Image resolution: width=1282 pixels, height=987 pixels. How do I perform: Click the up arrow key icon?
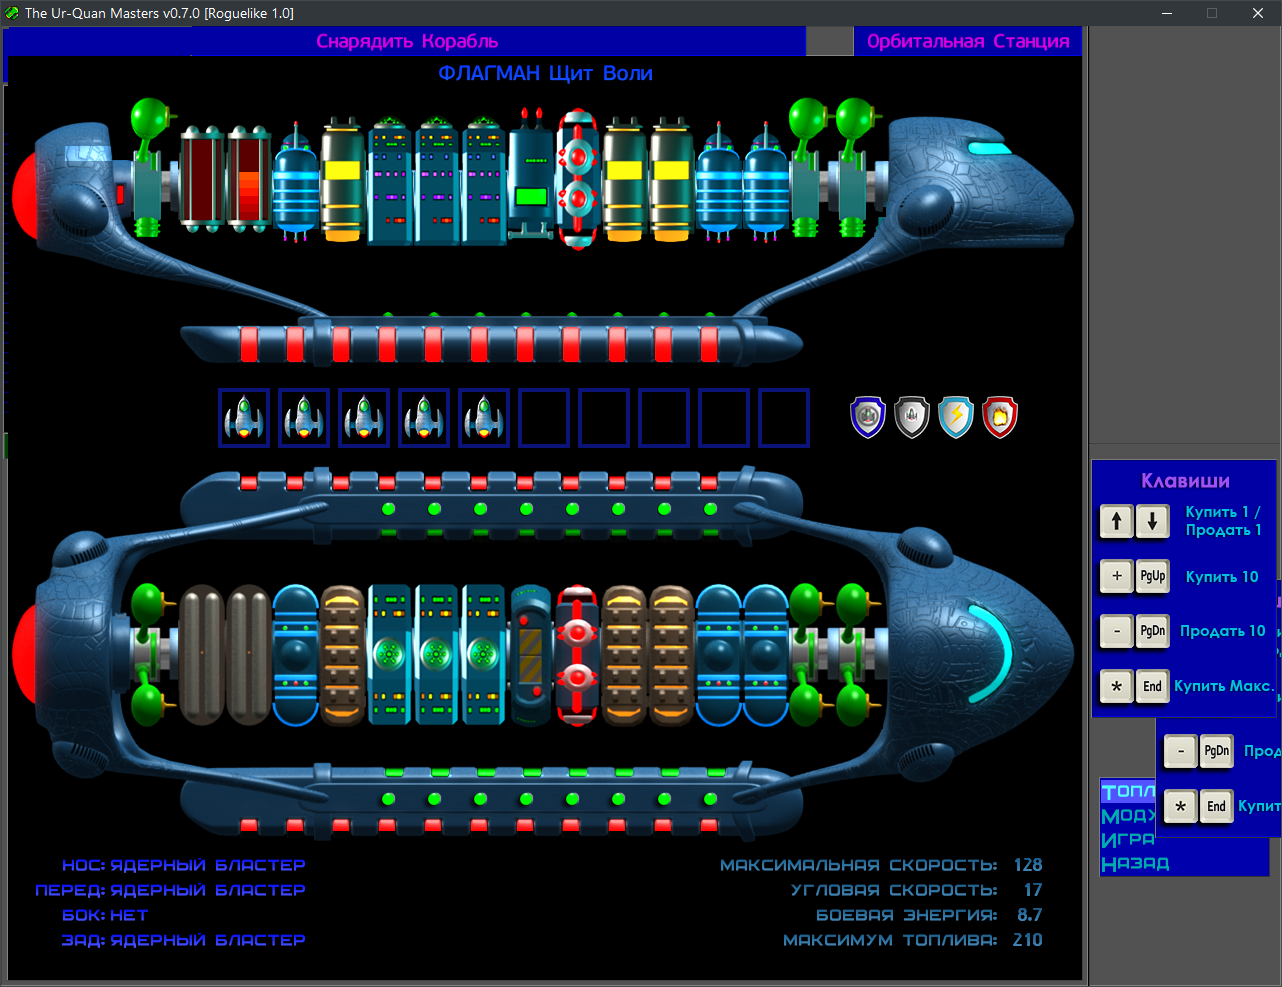[x=1117, y=521]
